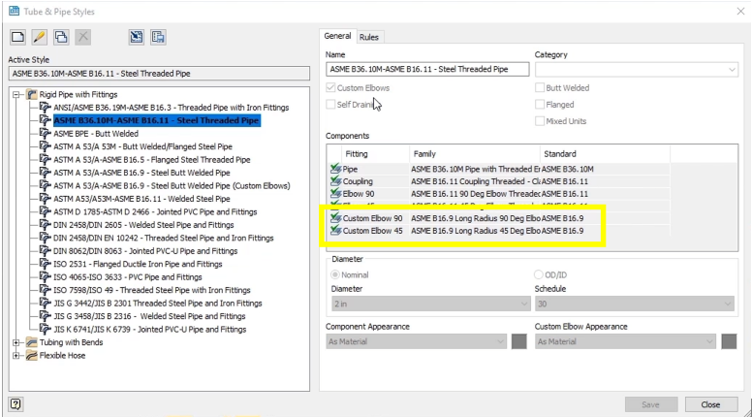Select the Nominal diameter radio button
754x417 pixels.
[335, 275]
